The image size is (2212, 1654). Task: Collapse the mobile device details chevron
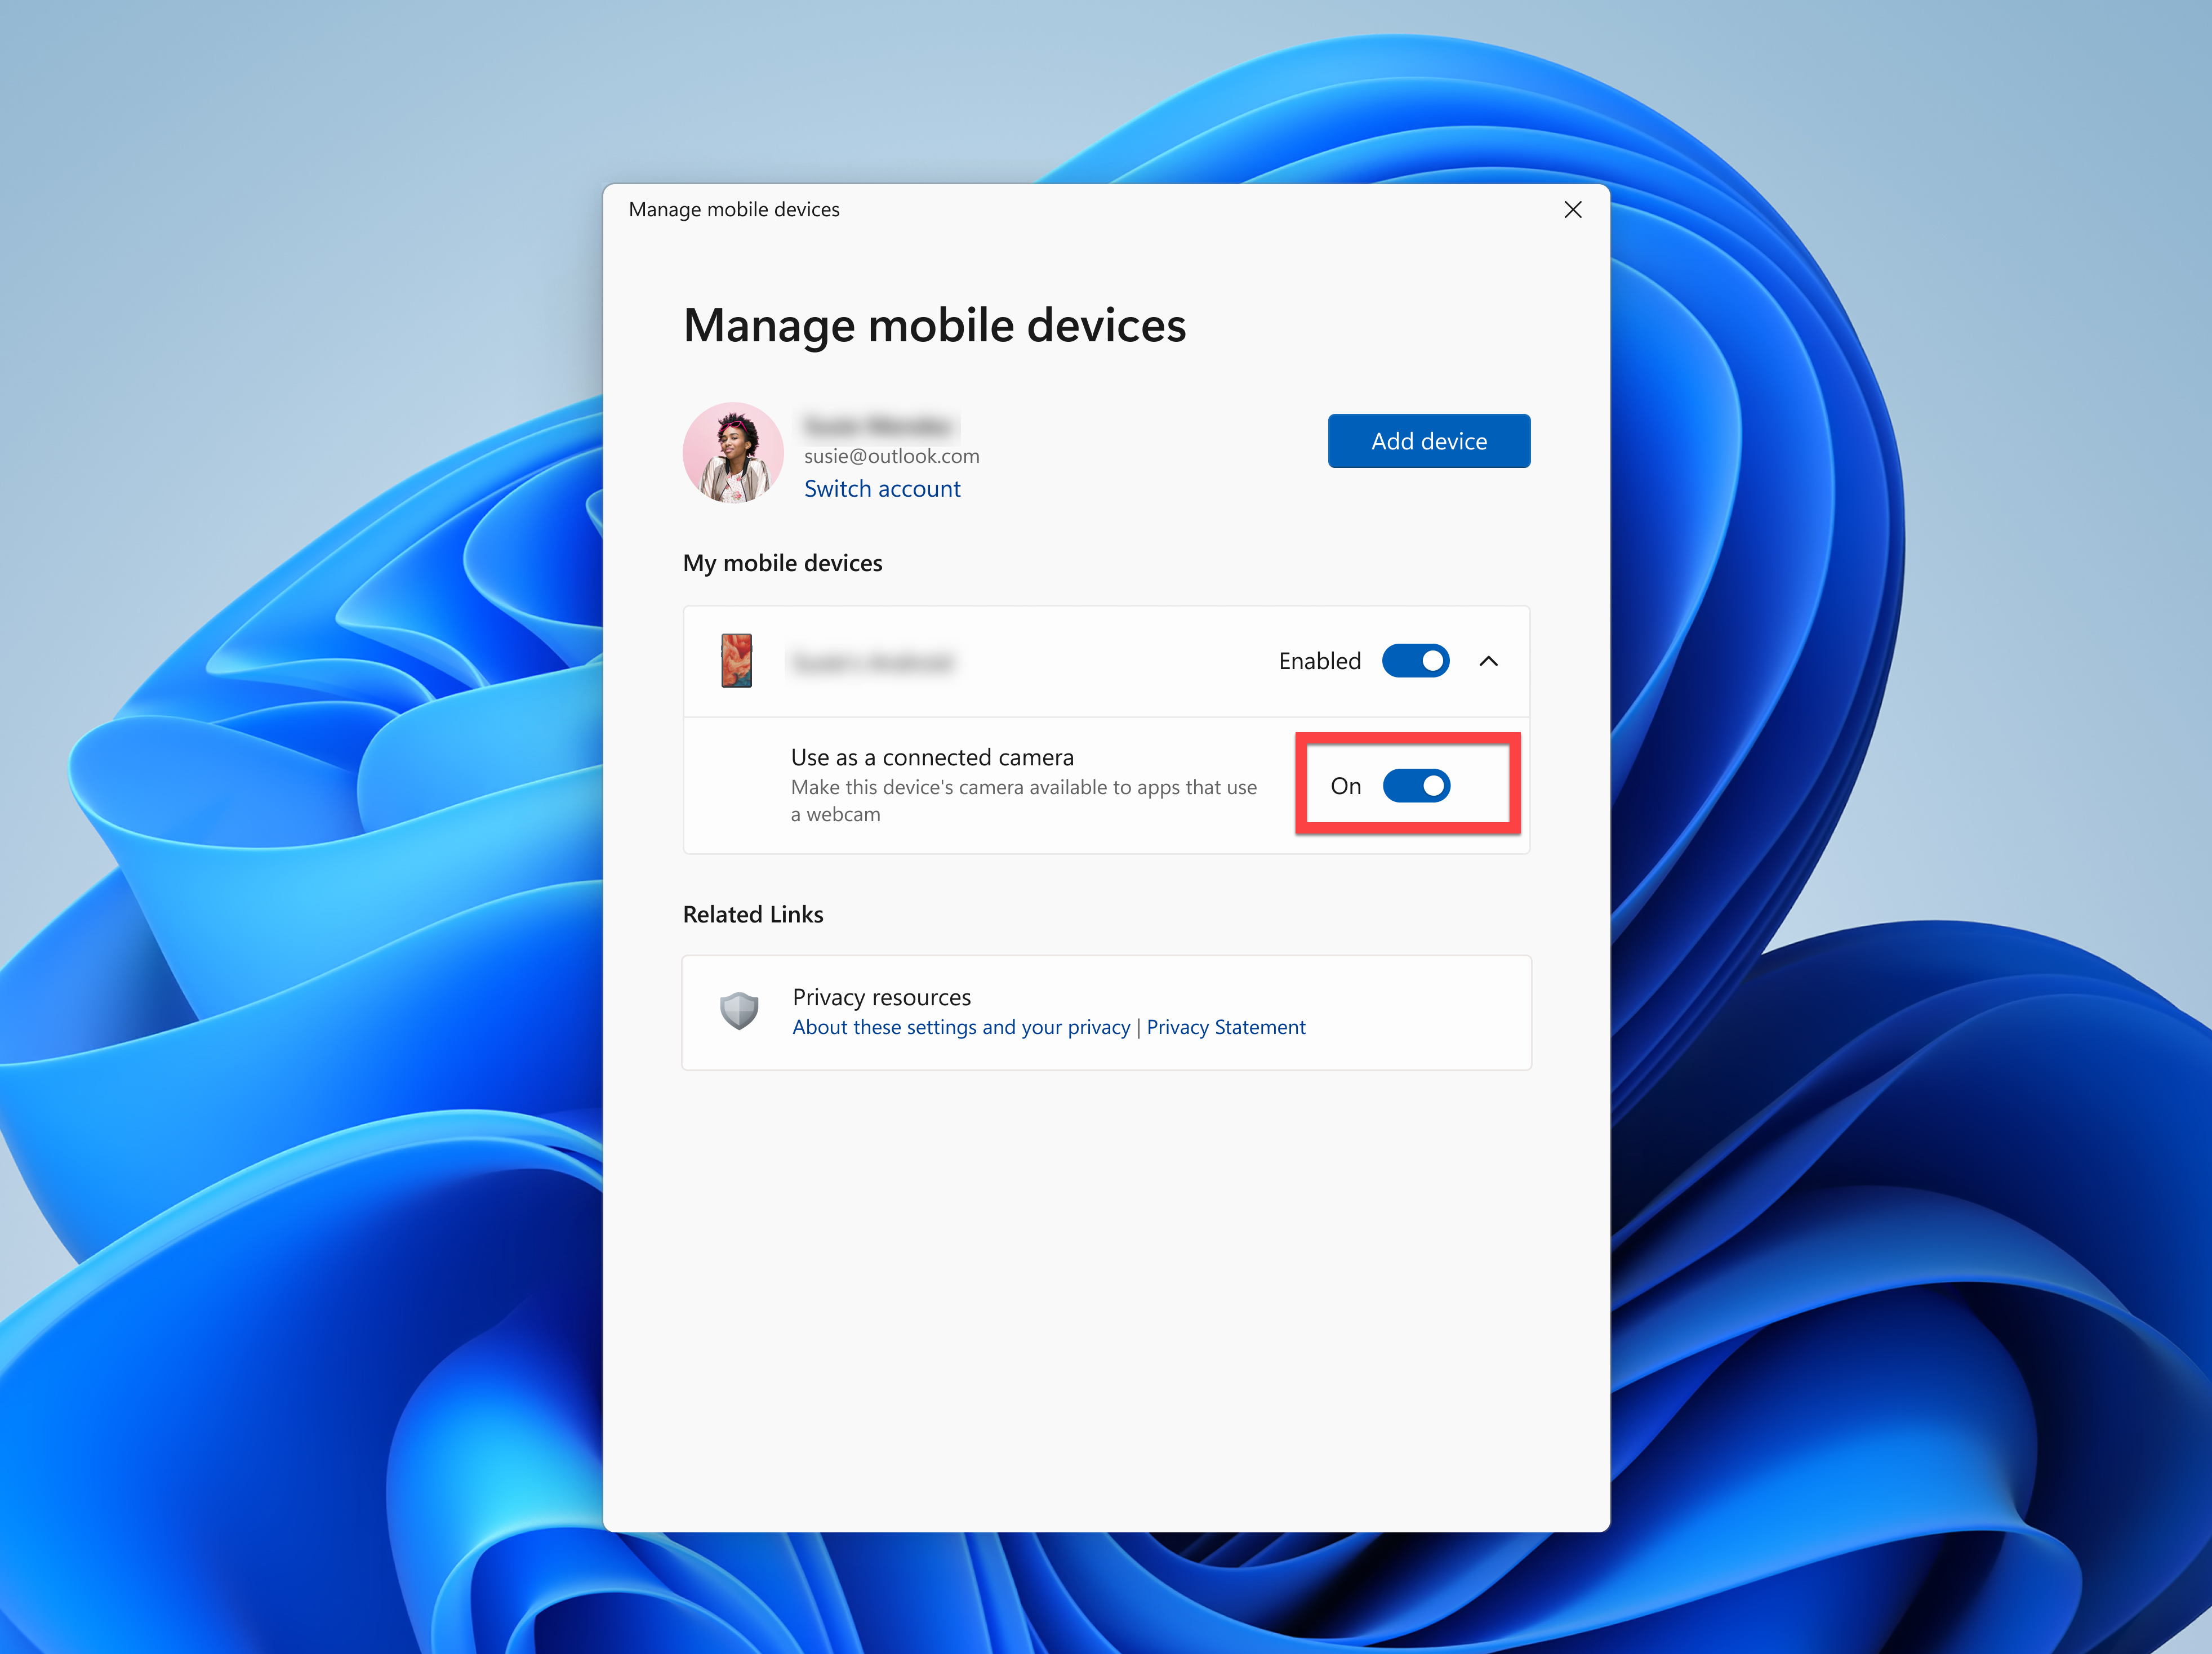coord(1488,661)
